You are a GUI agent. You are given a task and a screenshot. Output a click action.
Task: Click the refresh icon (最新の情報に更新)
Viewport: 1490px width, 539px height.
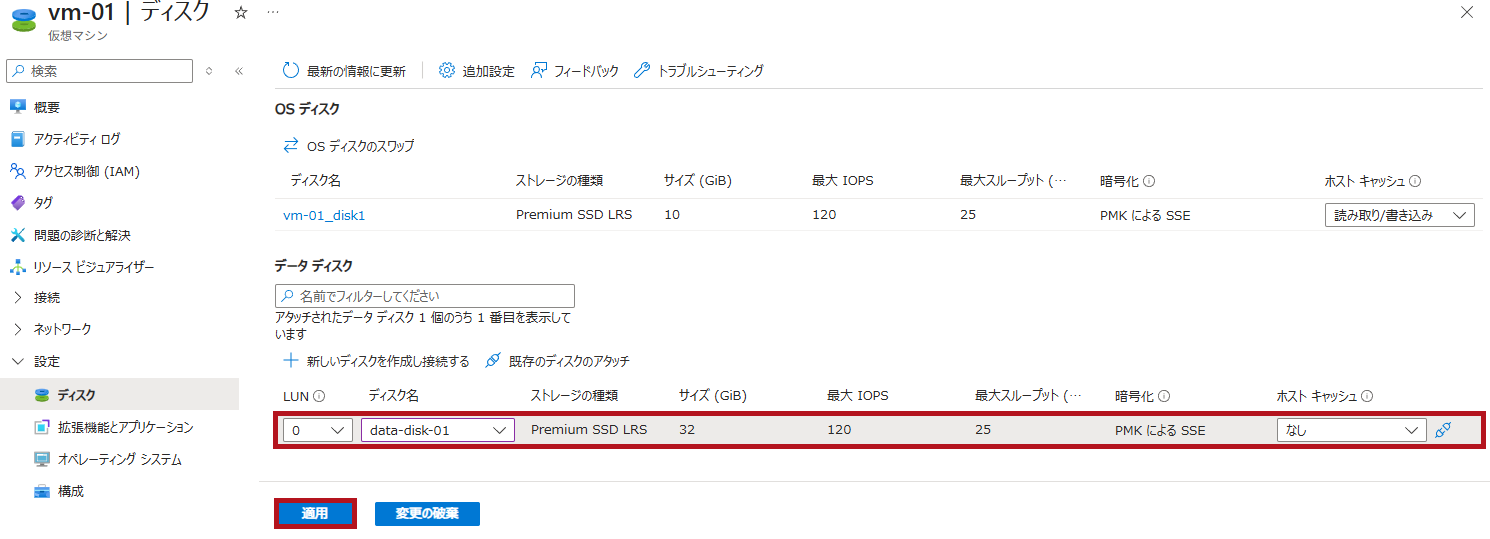291,70
